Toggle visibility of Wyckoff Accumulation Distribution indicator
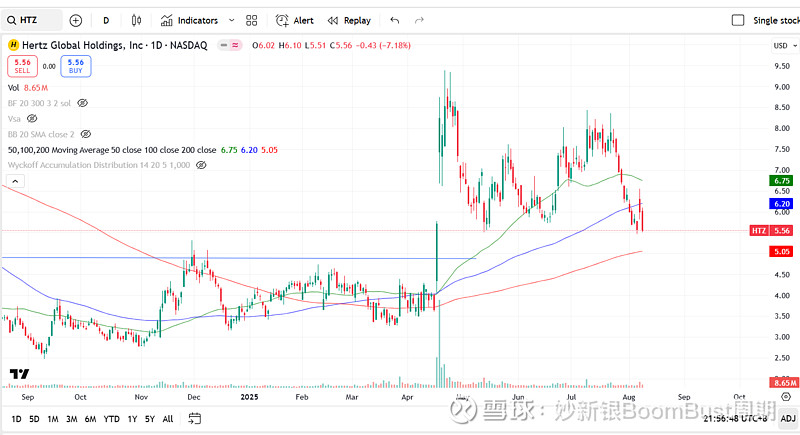The width and height of the screenshot is (800, 435). (x=201, y=165)
